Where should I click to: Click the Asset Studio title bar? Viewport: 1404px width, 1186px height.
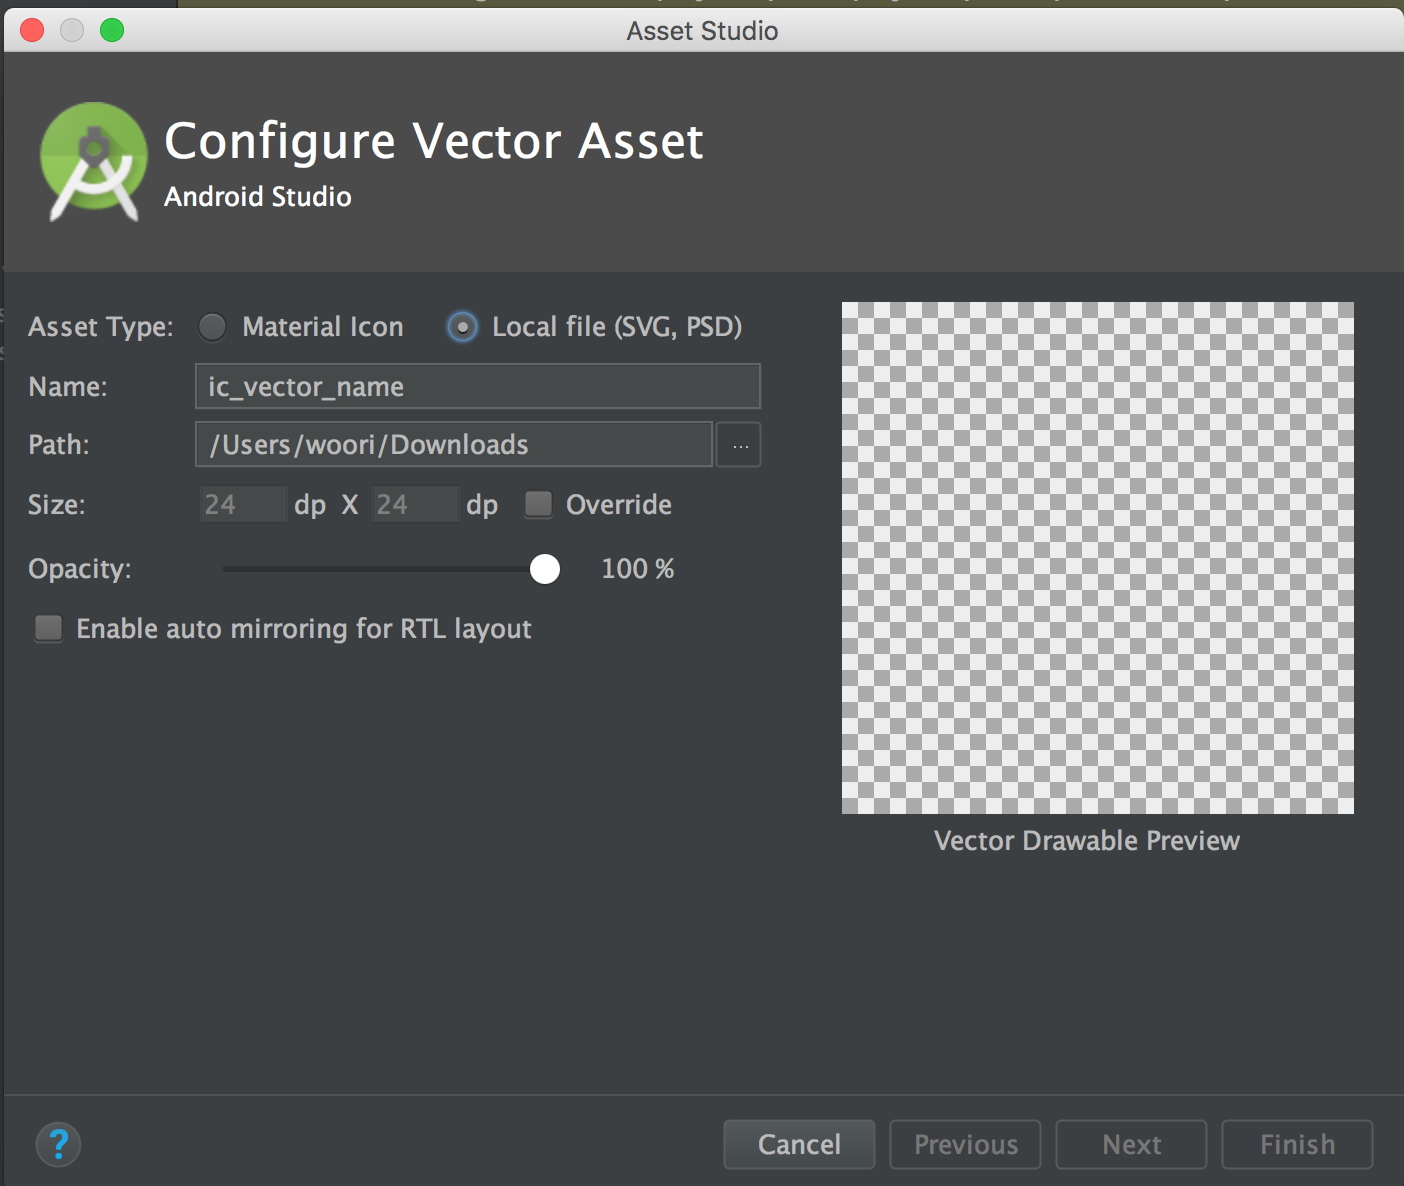(700, 30)
